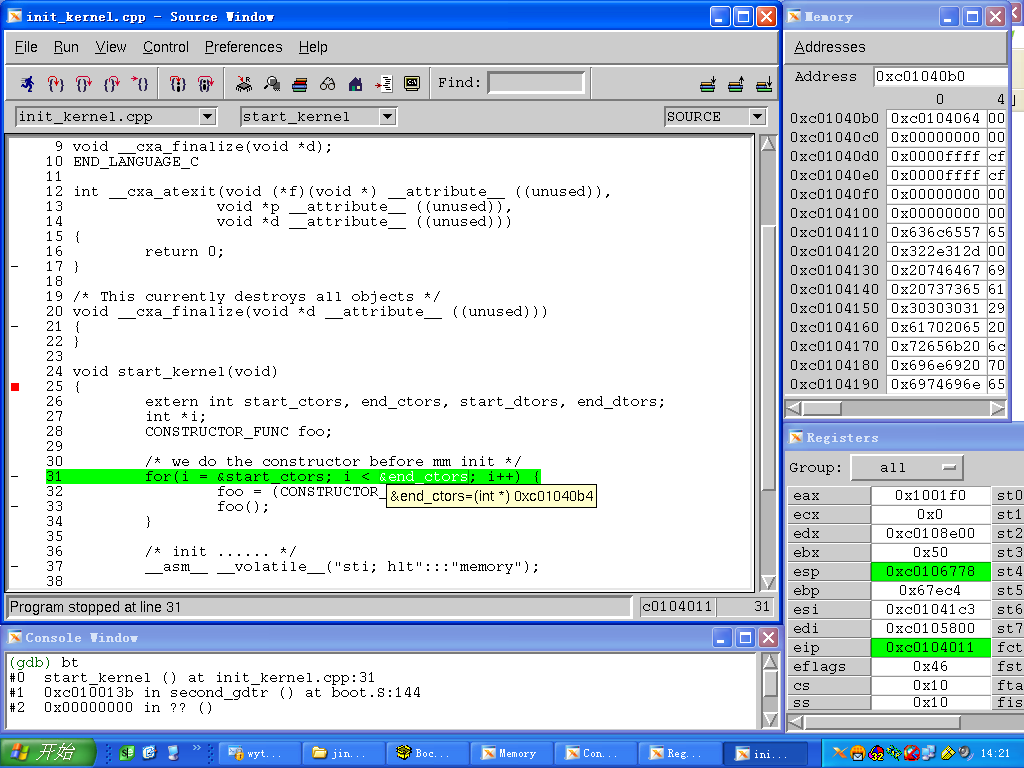Click the Run program toolbar icon

27,84
